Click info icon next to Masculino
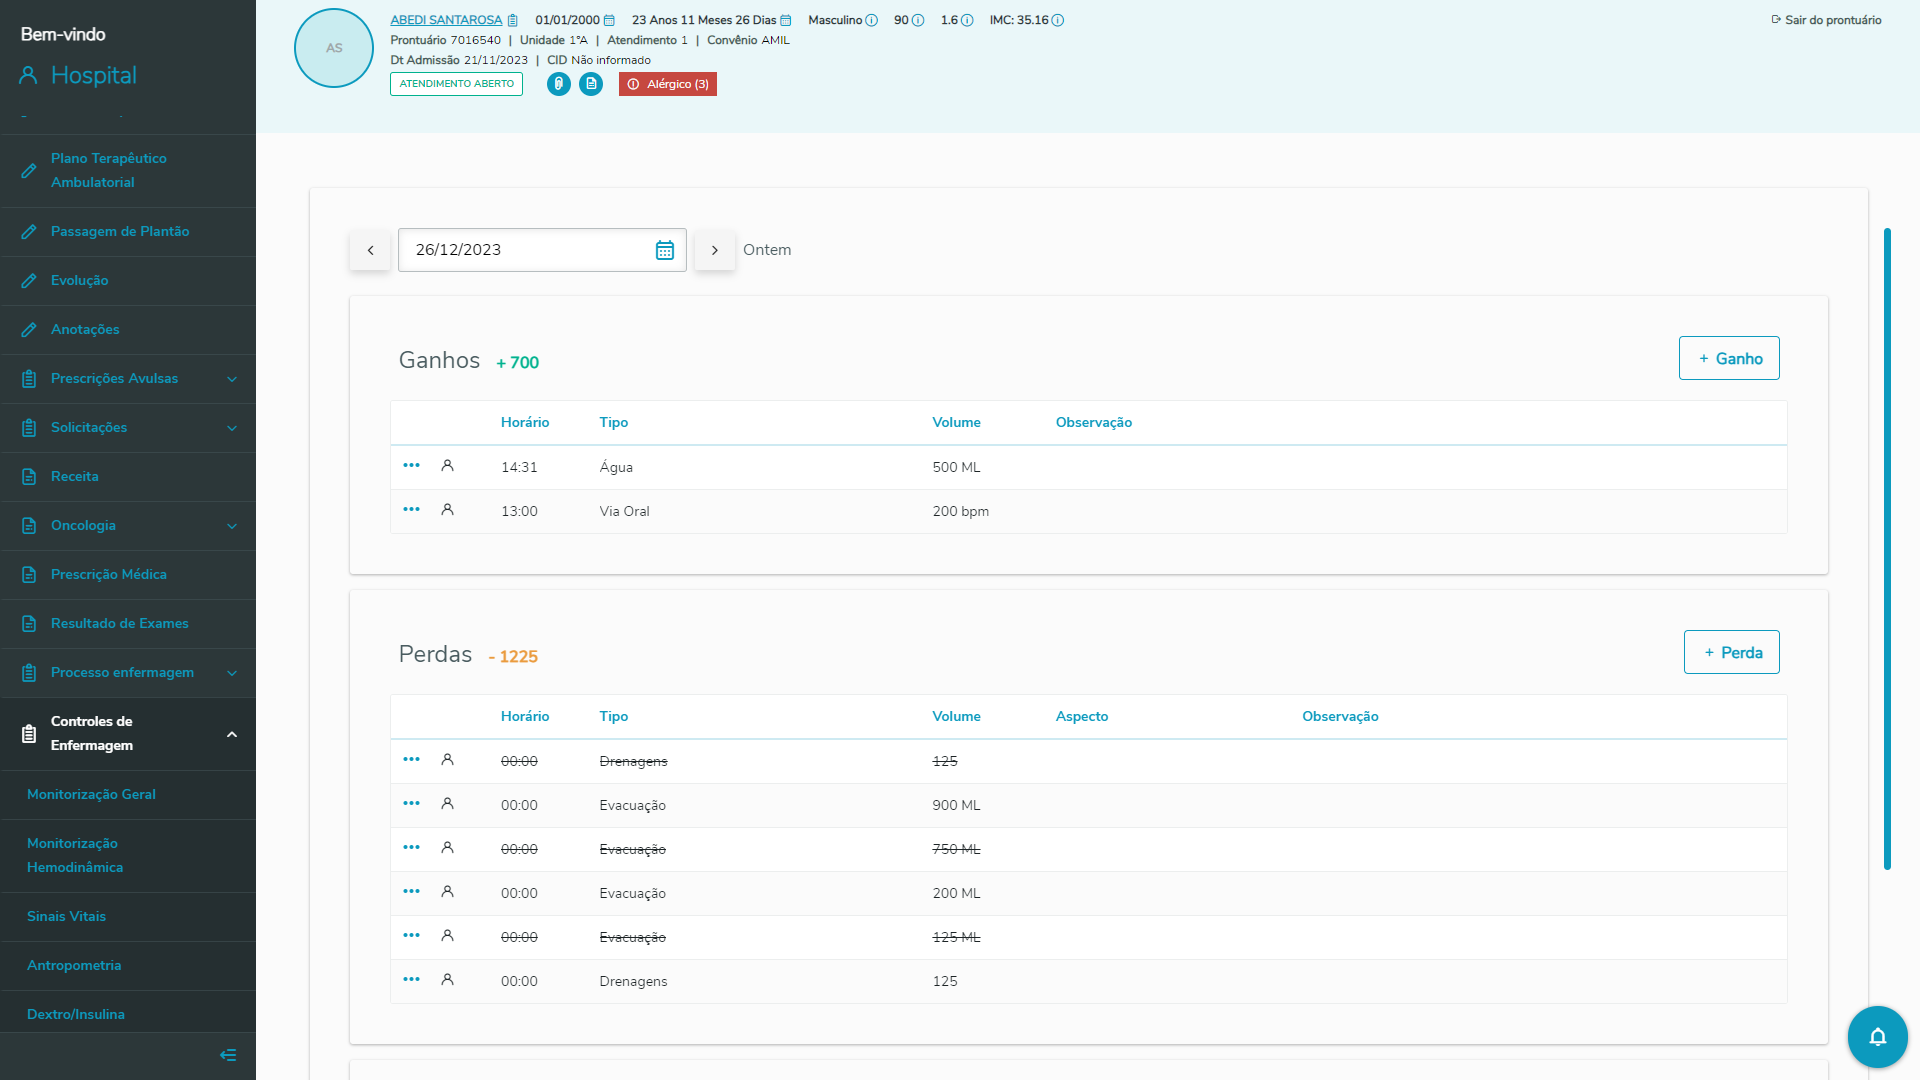This screenshot has width=1920, height=1080. 871,20
